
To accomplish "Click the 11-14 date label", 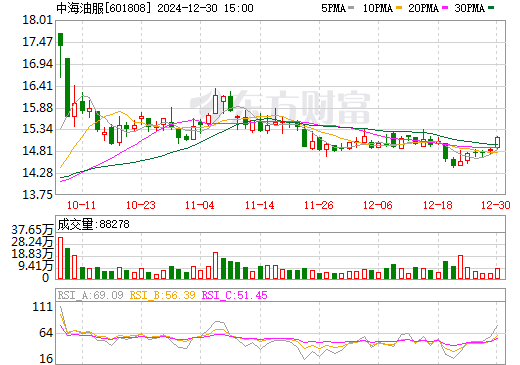I will coord(260,205).
